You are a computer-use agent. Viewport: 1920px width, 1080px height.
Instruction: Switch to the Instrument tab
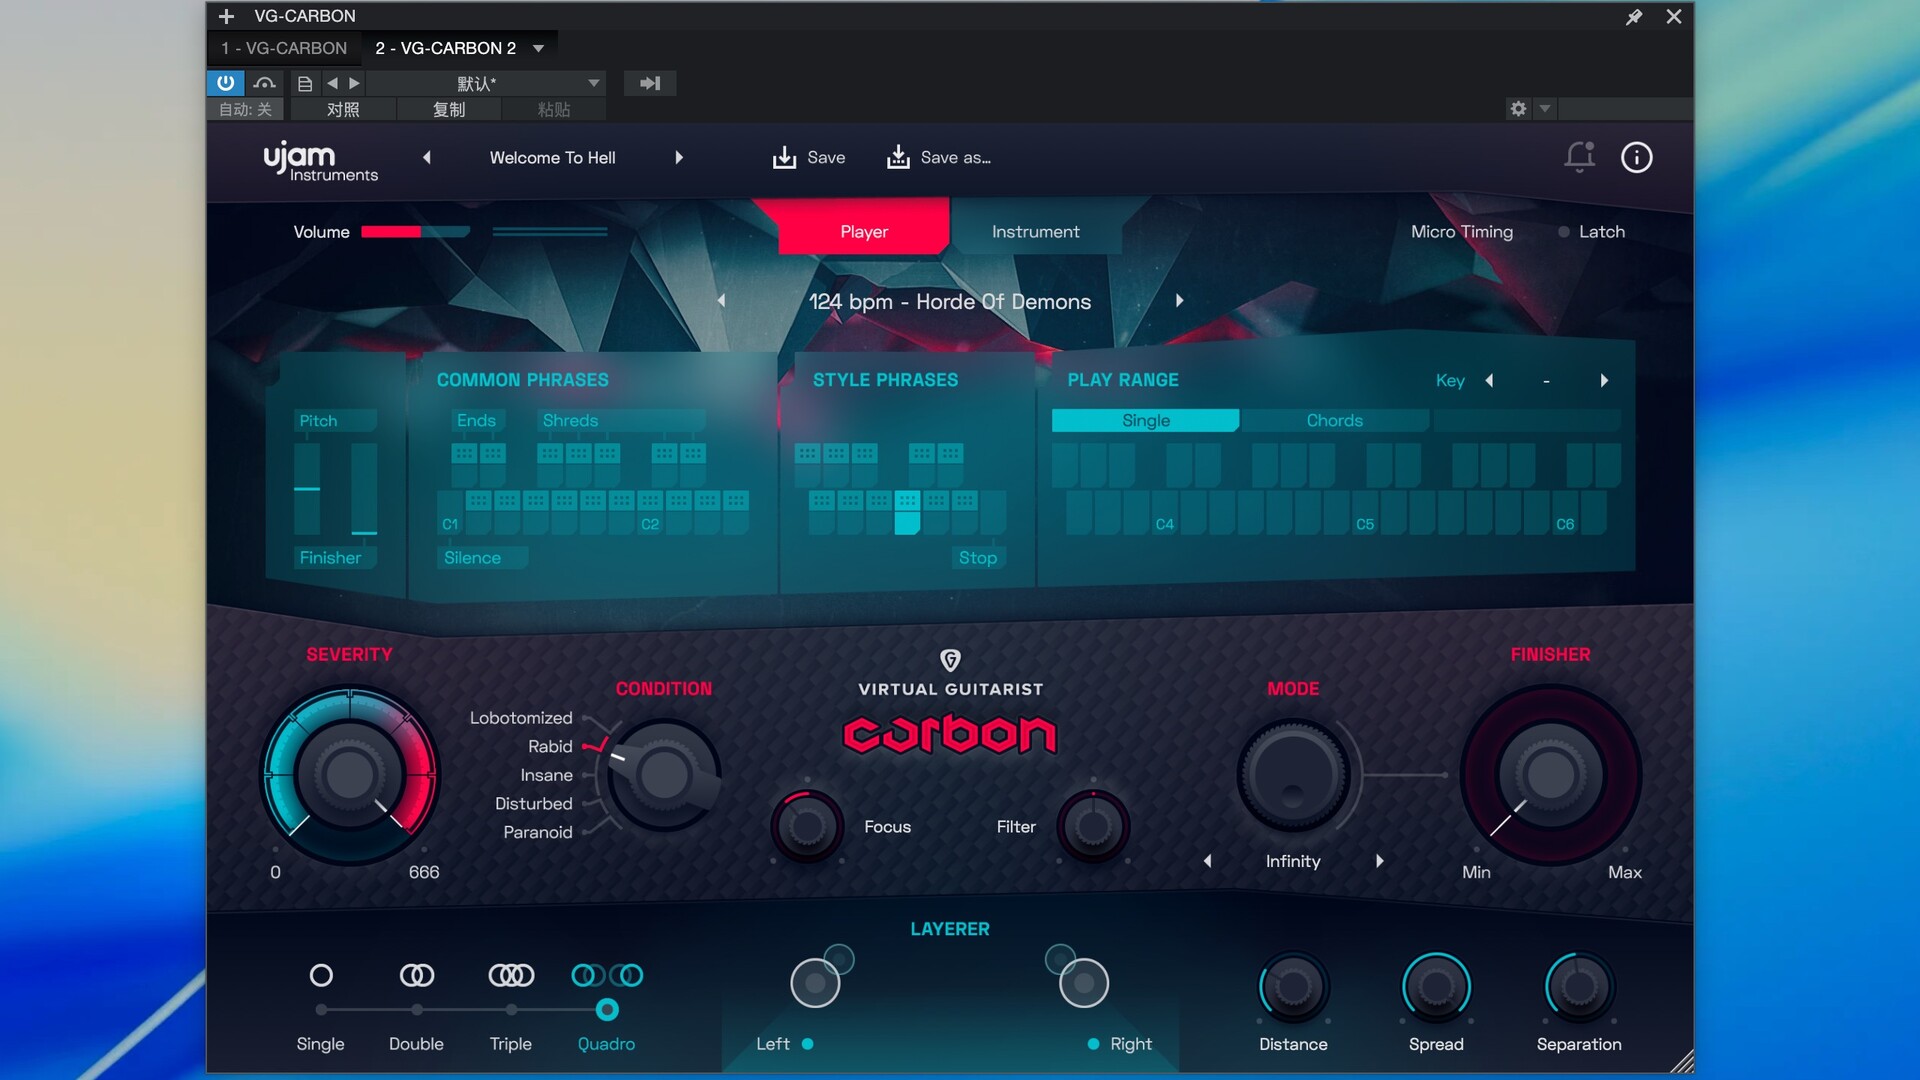pos(1035,231)
